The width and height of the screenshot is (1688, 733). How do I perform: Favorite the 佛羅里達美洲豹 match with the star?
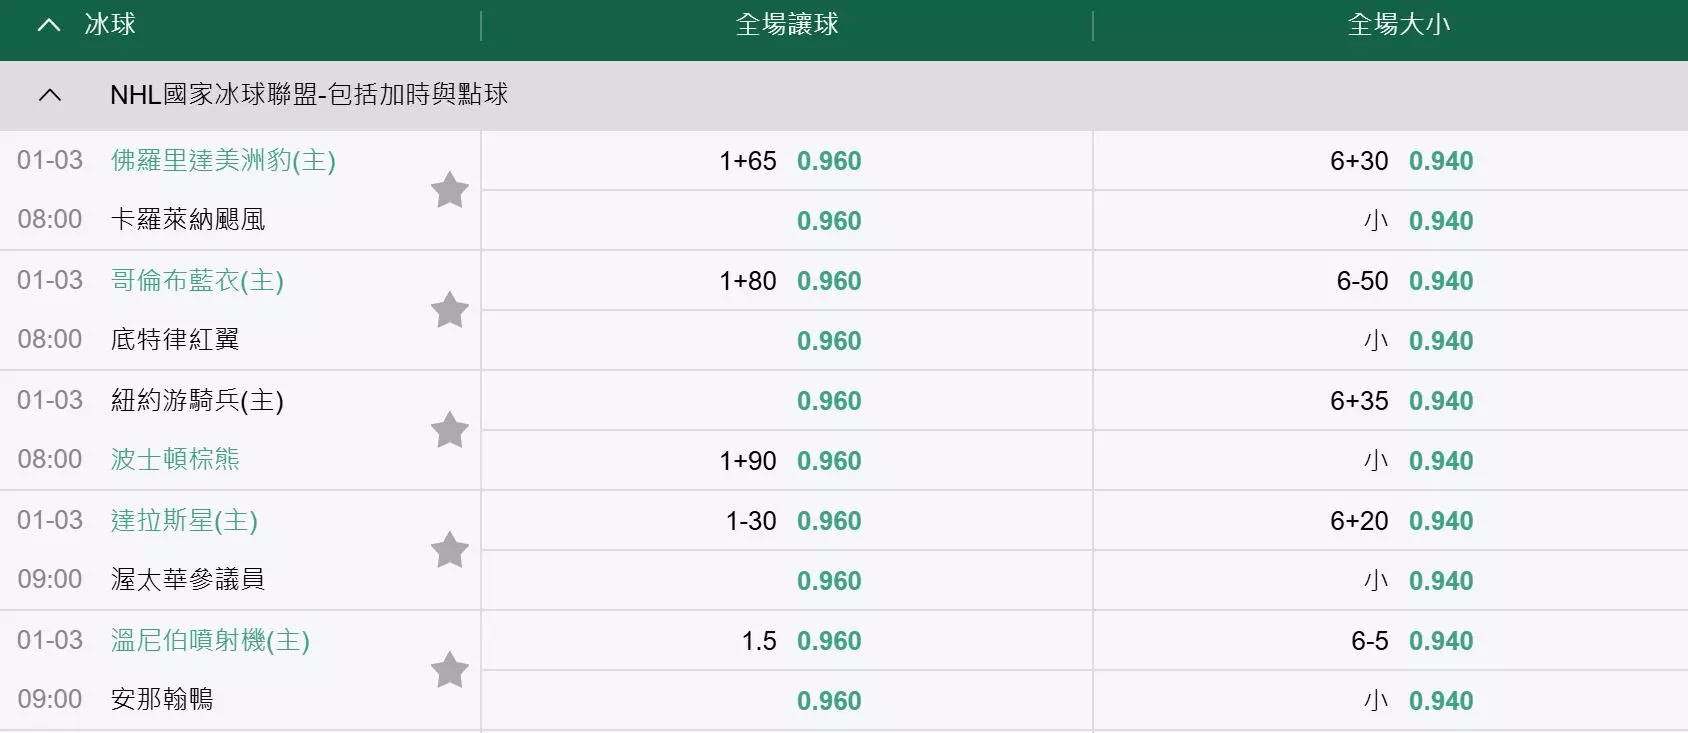tap(450, 190)
